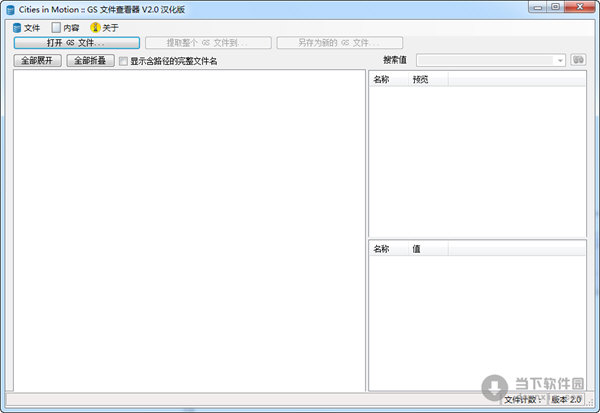Click the 名称 column header in the value list
Image resolution: width=600 pixels, height=413 pixels.
389,249
